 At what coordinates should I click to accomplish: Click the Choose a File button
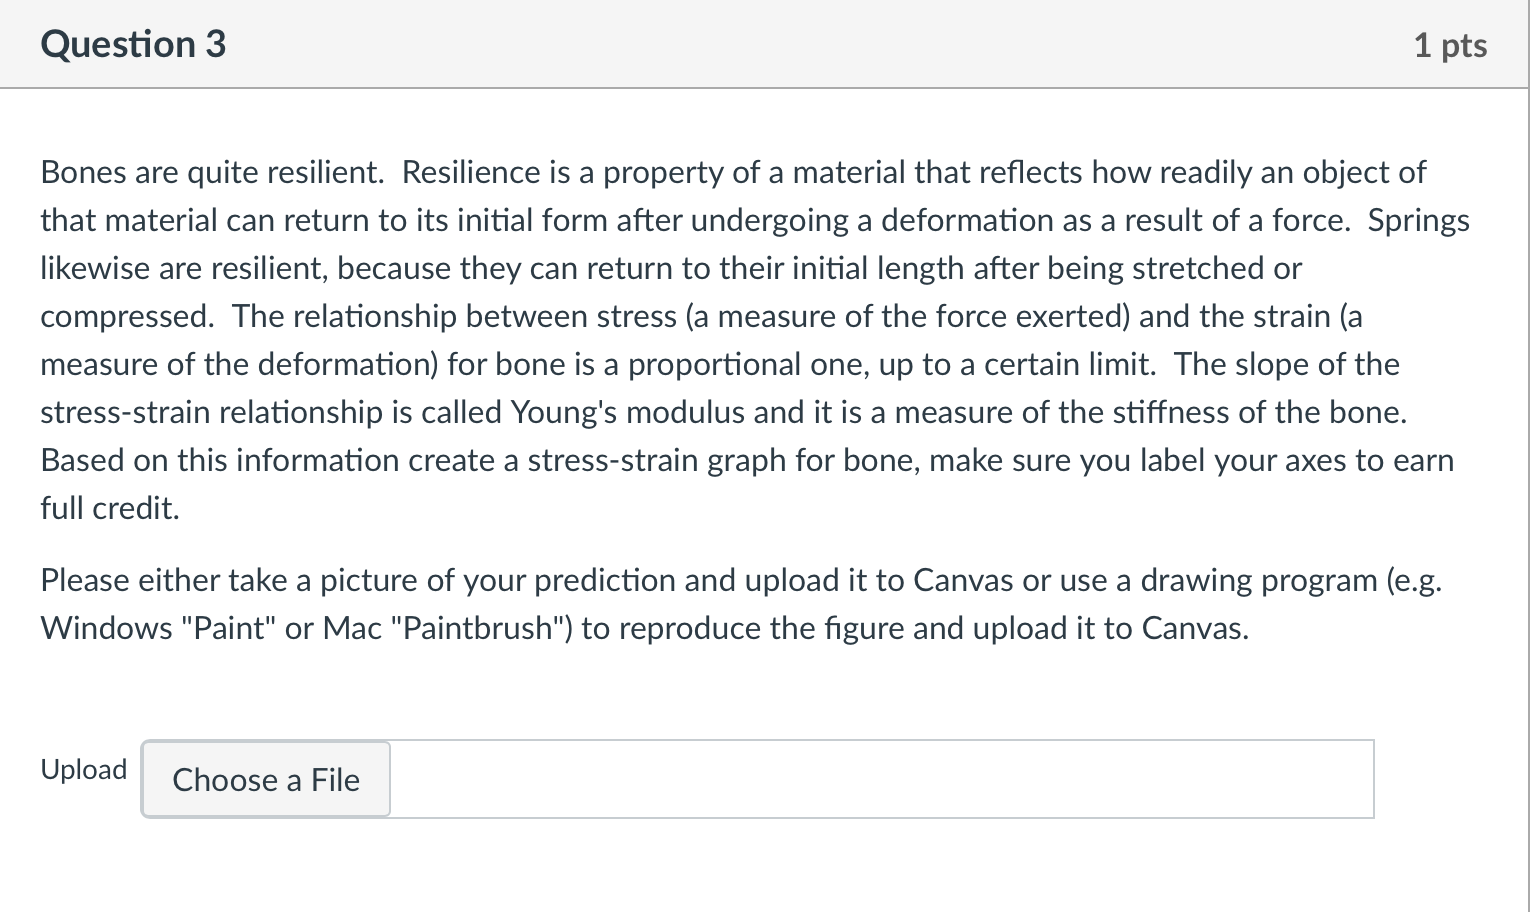(265, 780)
